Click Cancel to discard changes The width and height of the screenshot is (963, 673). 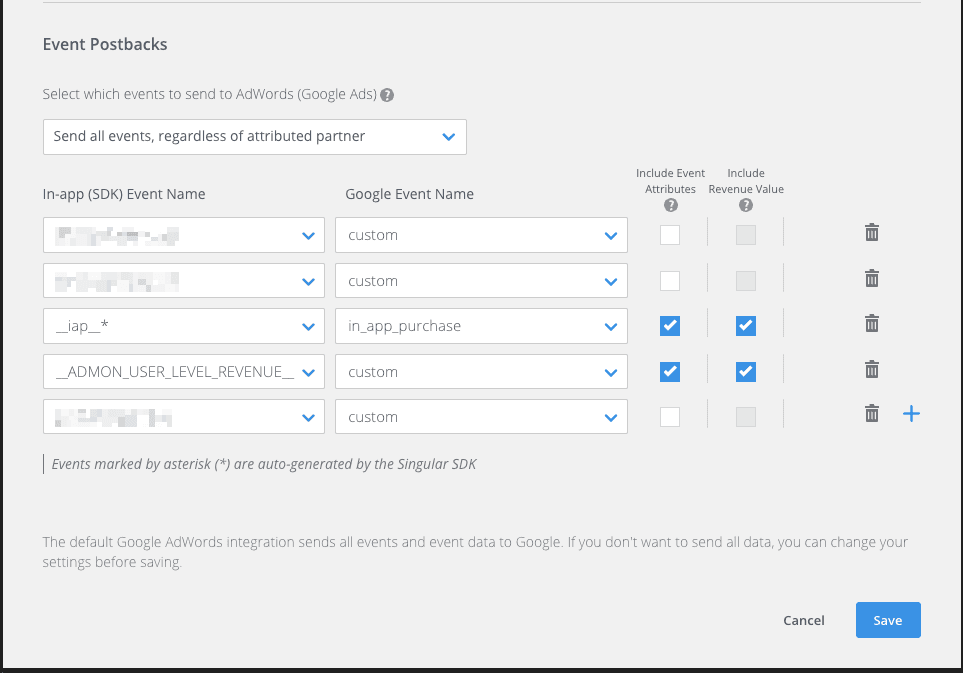pos(803,620)
